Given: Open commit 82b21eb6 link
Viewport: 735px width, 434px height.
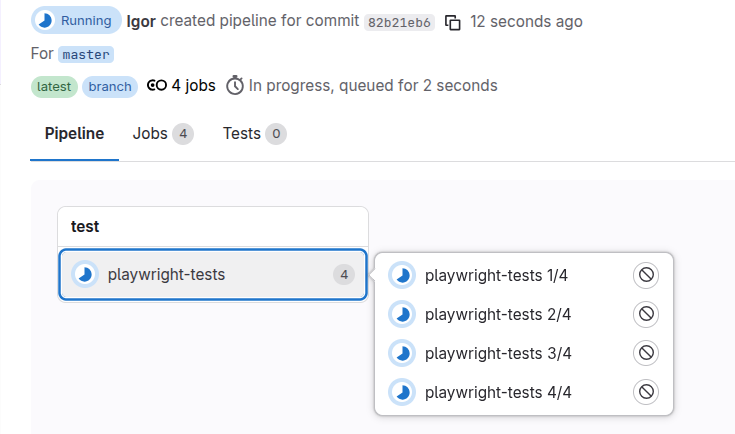Looking at the screenshot, I should coord(399,22).
